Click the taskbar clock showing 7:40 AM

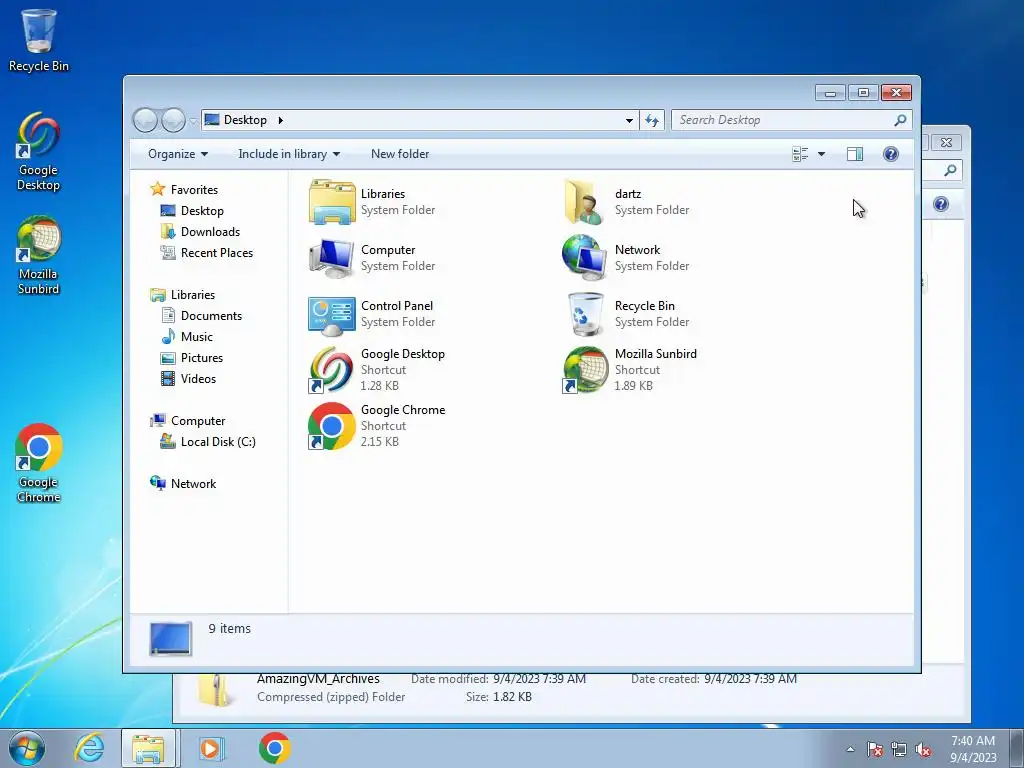click(973, 749)
